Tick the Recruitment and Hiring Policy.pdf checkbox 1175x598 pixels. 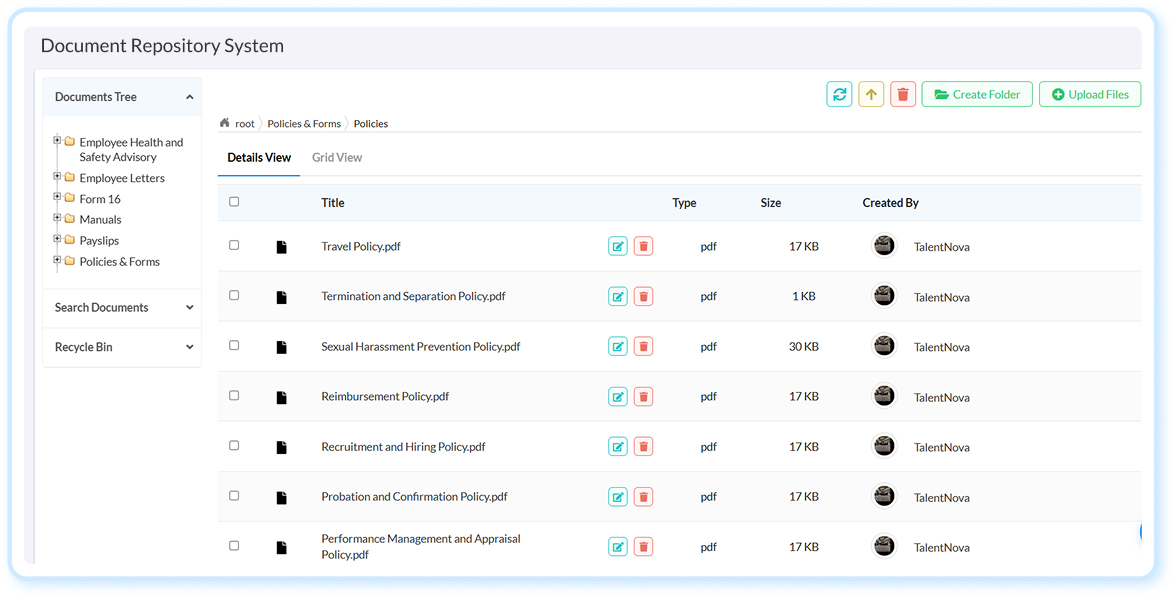click(x=234, y=446)
